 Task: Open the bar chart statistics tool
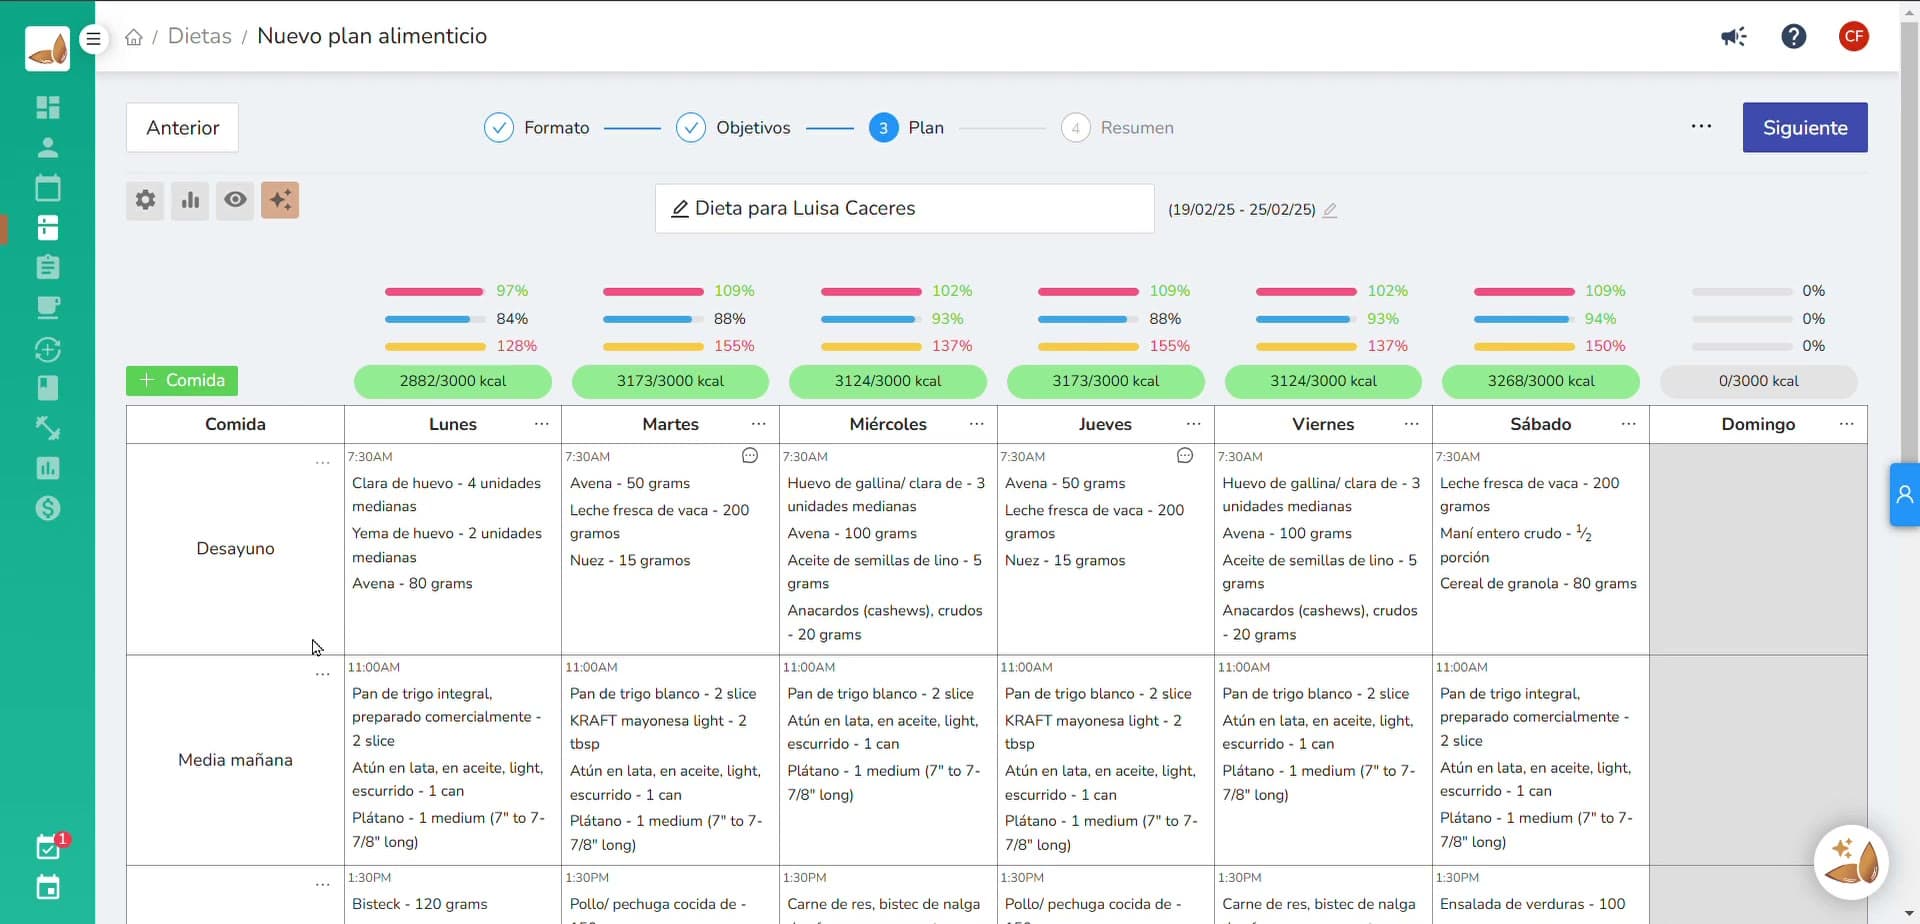coord(190,200)
